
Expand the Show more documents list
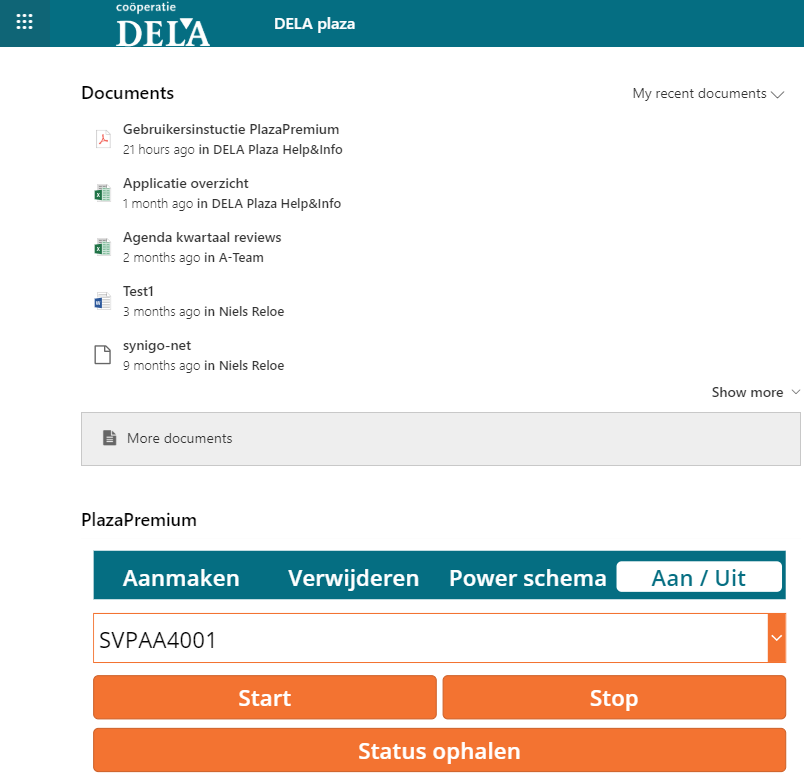click(755, 392)
